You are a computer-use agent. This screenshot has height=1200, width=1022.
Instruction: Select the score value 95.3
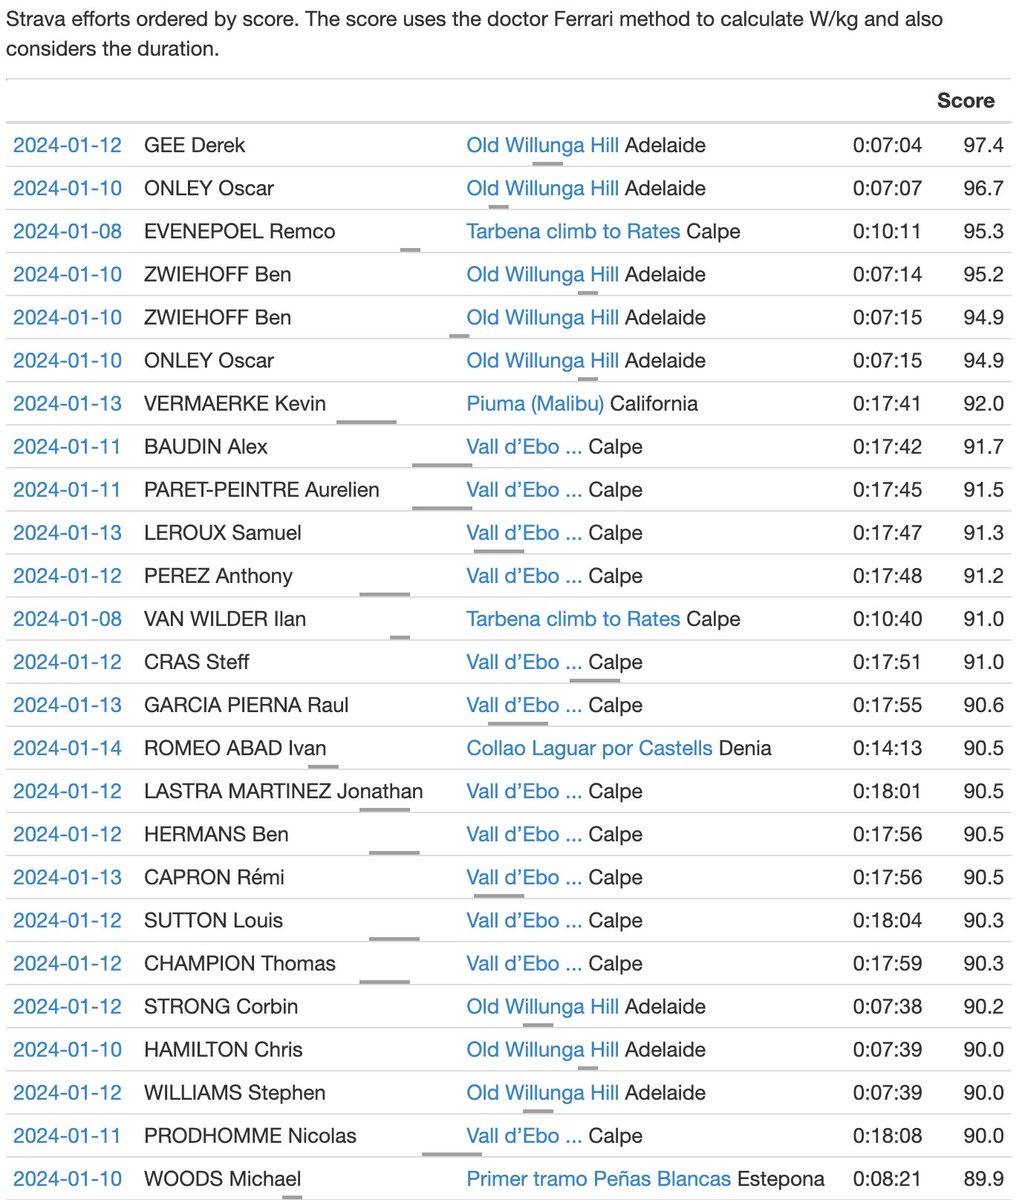983,231
